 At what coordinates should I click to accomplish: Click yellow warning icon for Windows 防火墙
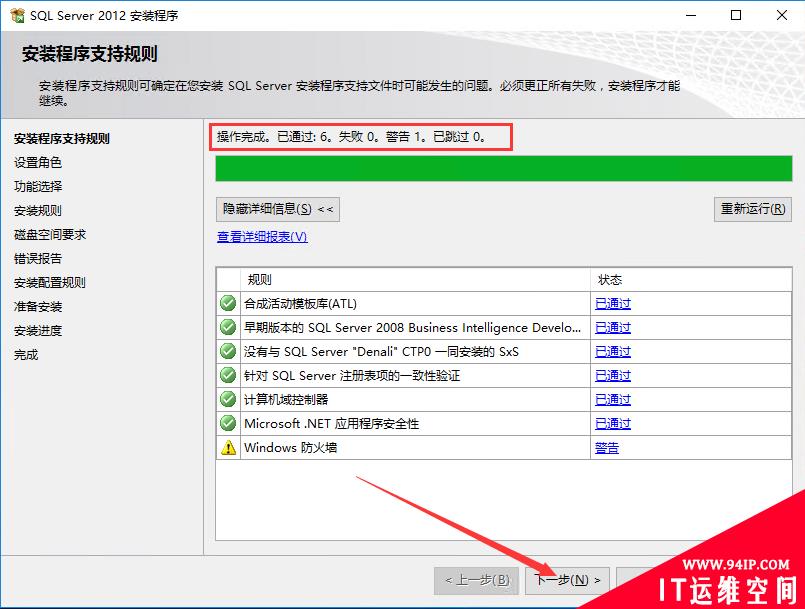coord(228,447)
